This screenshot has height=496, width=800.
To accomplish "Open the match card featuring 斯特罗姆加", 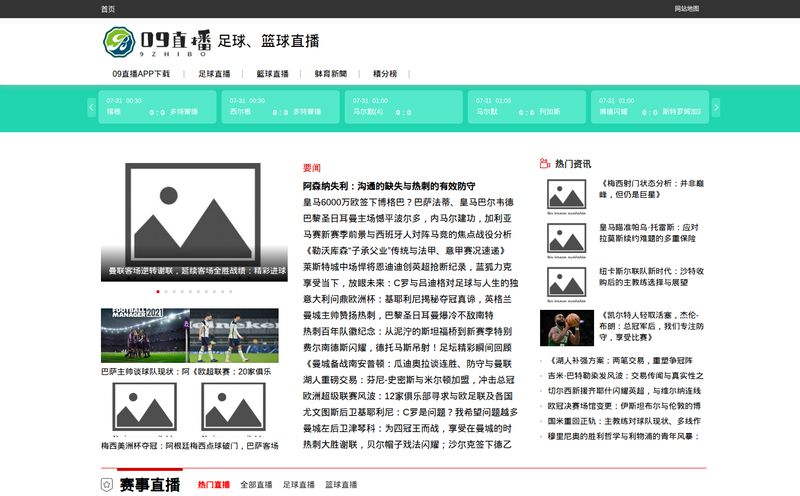I will click(x=650, y=107).
